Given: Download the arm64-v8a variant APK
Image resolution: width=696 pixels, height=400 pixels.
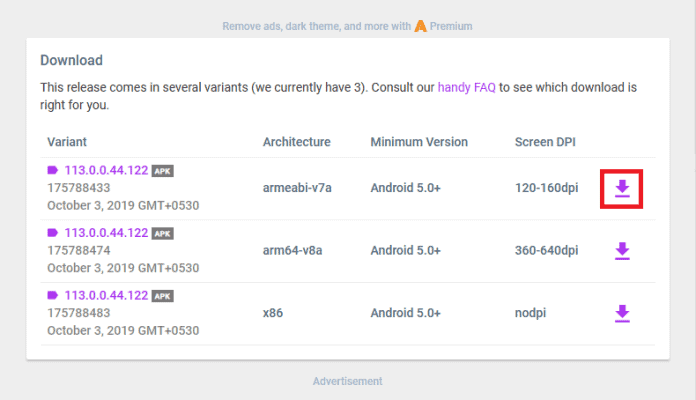Looking at the screenshot, I should coord(622,251).
